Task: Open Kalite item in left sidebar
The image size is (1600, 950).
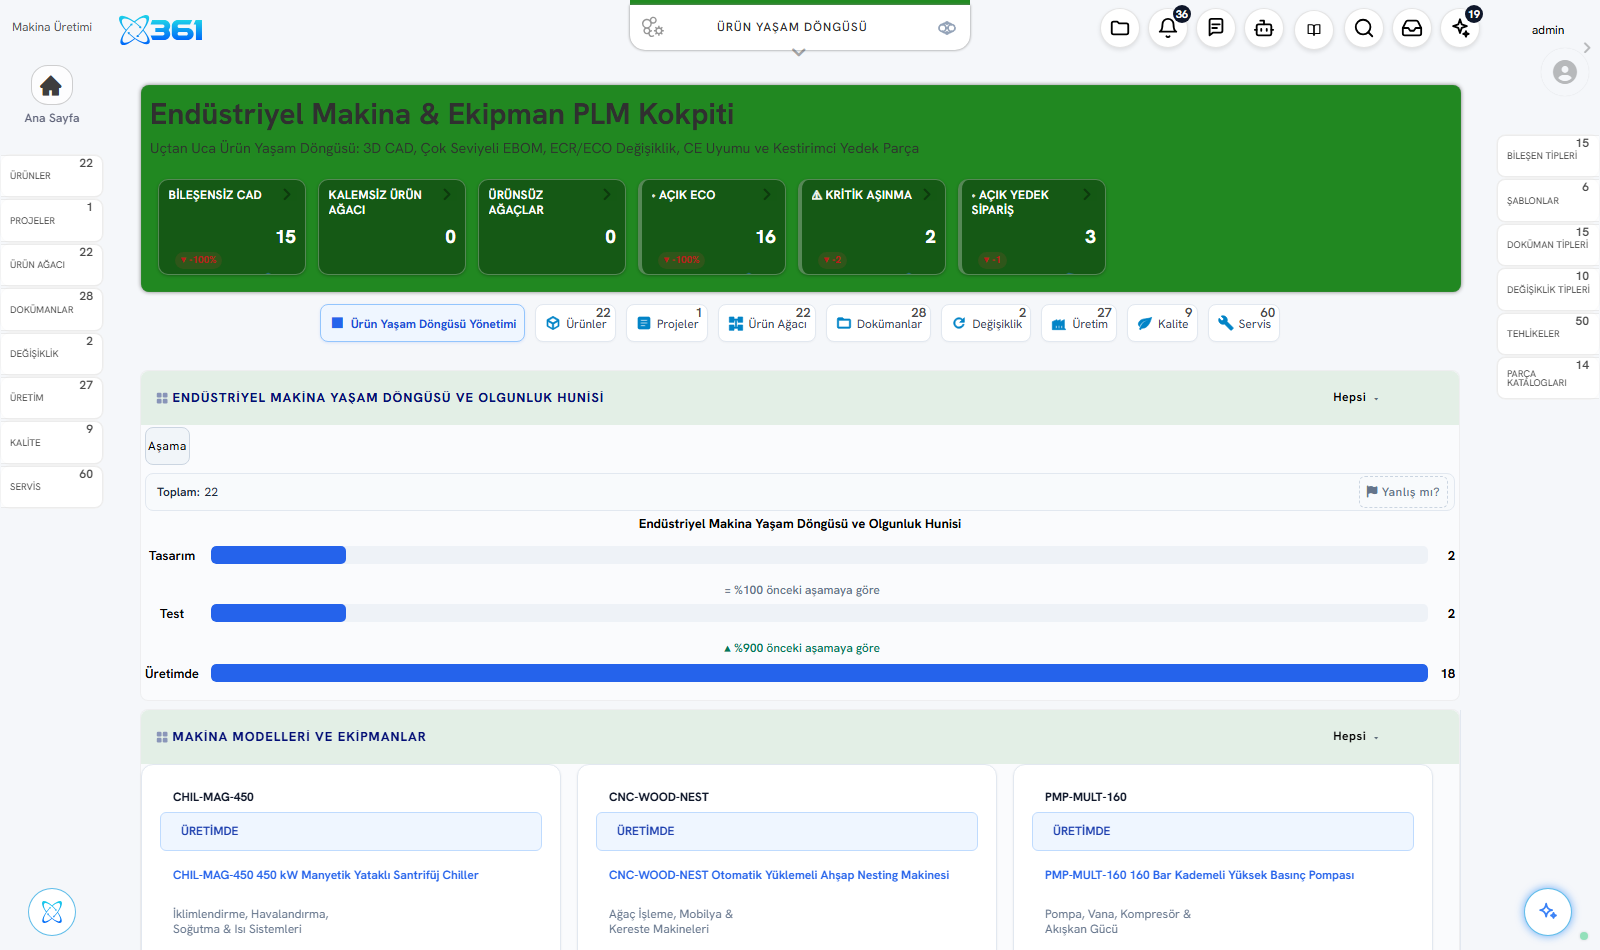Action: [51, 443]
